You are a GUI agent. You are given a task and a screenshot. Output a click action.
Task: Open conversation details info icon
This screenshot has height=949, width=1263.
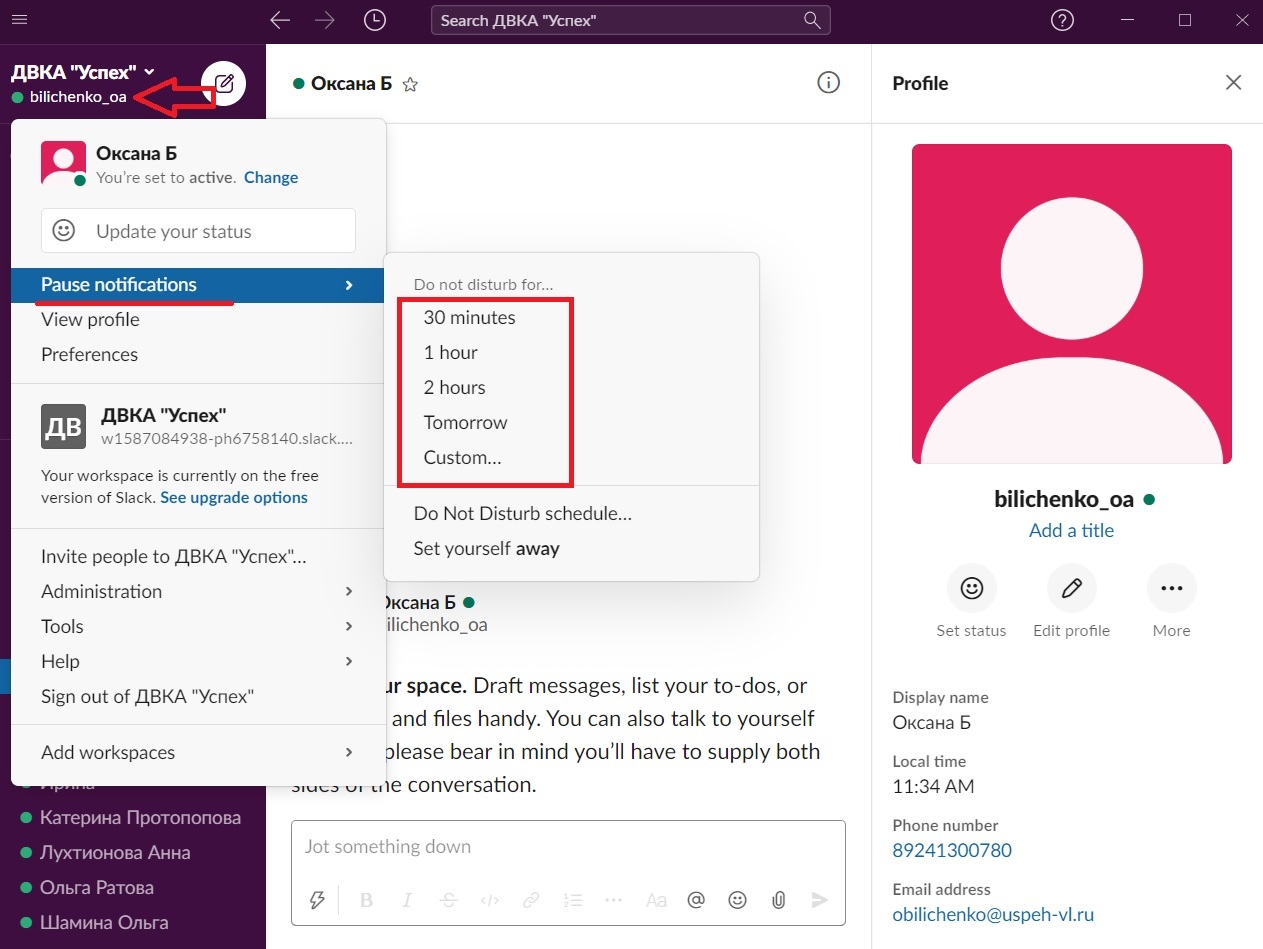pyautogui.click(x=828, y=83)
